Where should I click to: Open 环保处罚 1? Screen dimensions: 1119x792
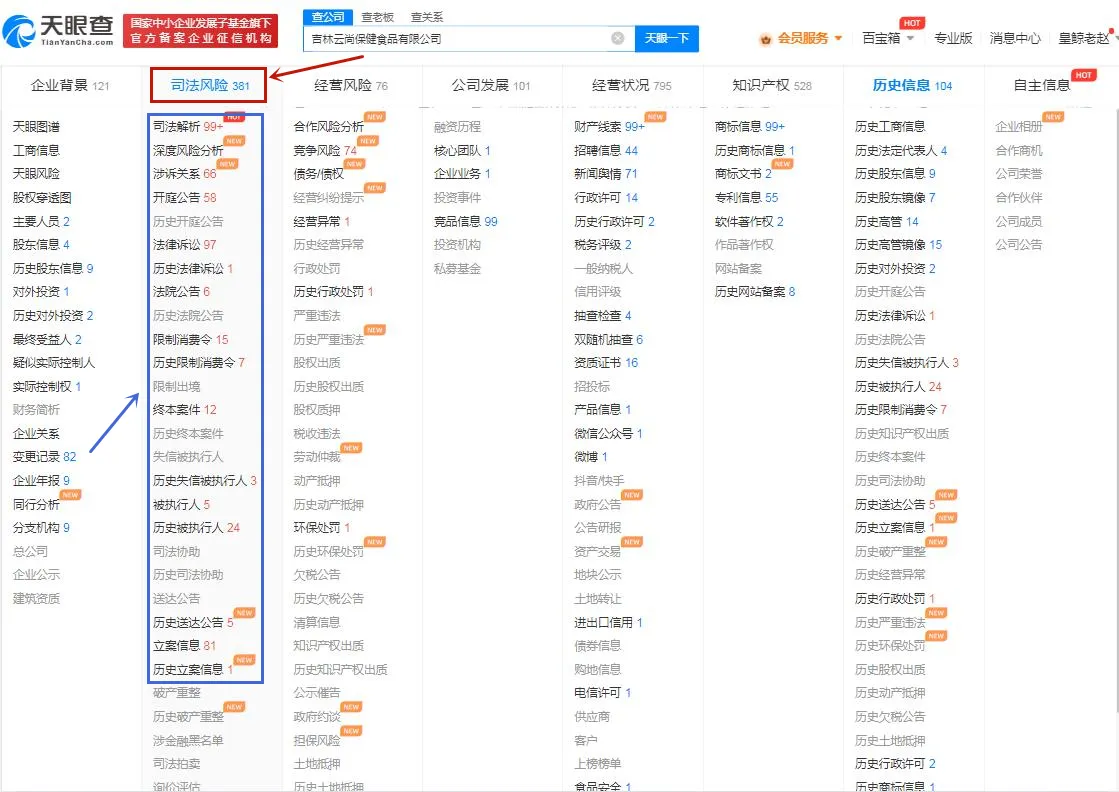[x=321, y=528]
